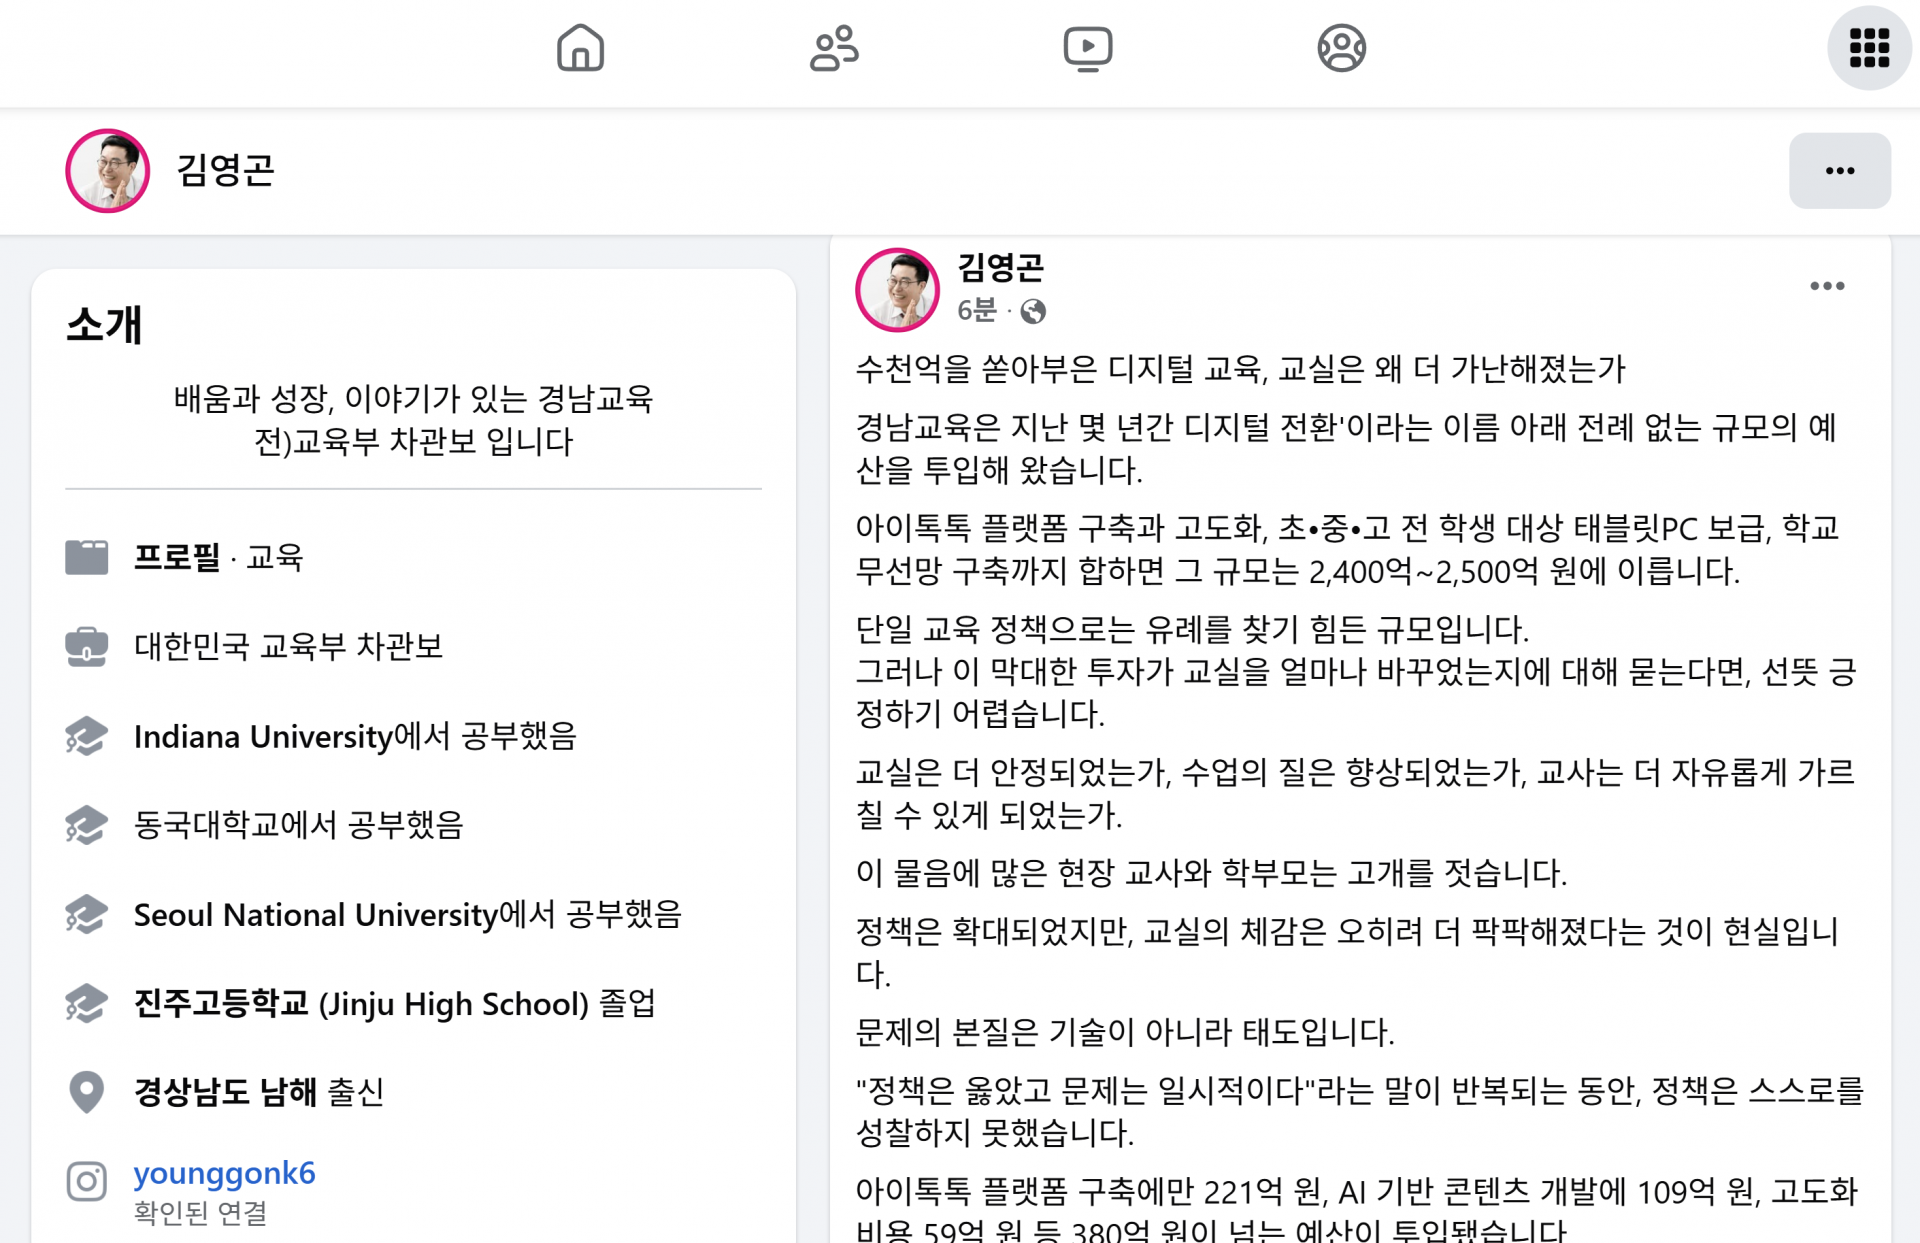Click the 김영곤 author name on post
This screenshot has width=1920, height=1243.
(1000, 267)
